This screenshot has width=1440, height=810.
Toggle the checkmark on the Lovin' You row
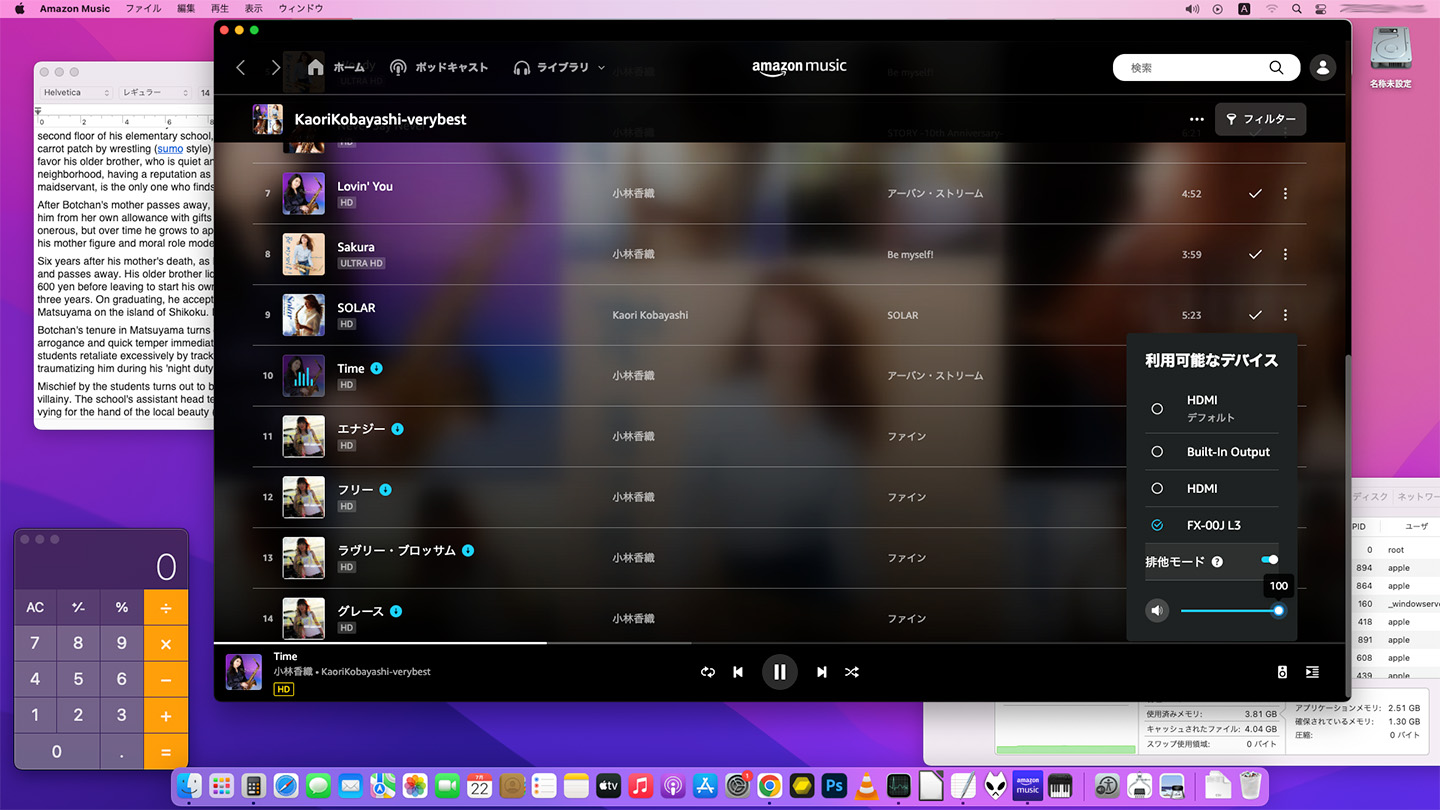pyautogui.click(x=1255, y=193)
